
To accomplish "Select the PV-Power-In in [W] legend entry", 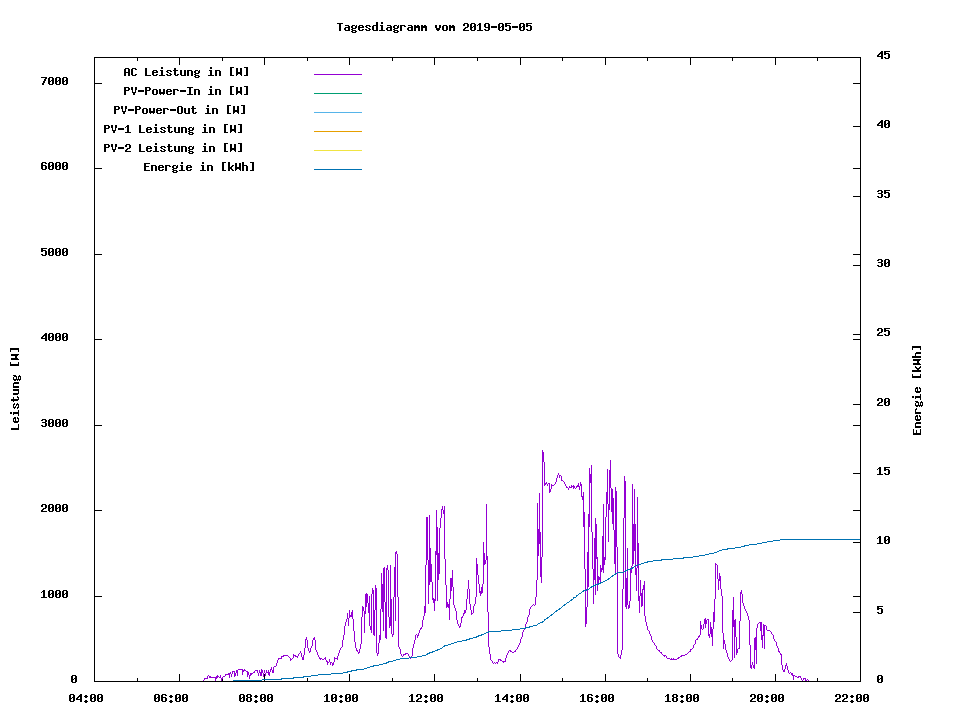I will click(193, 91).
